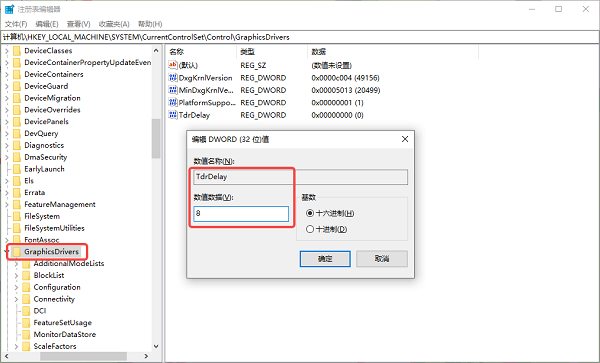Viewport: 600px width, 363px height.
Task: Click the registry path address bar
Action: 300,37
